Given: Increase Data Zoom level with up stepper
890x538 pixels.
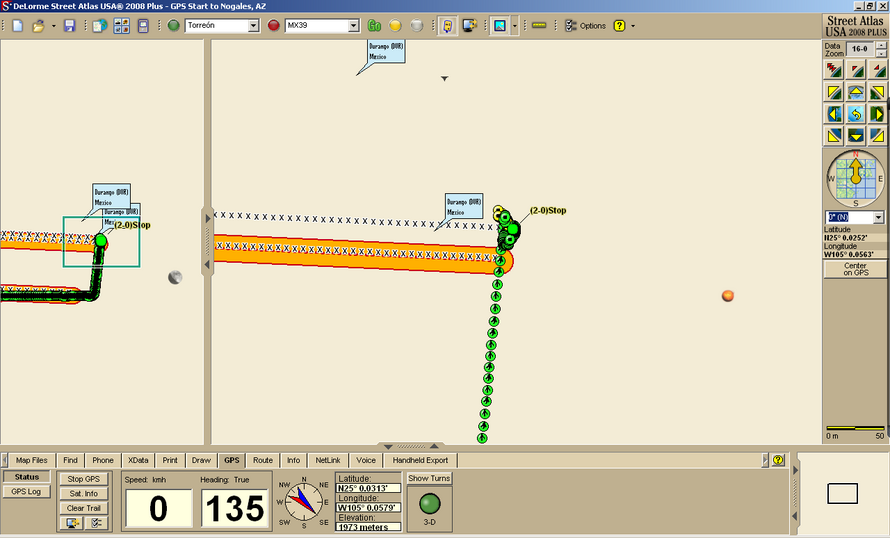Looking at the screenshot, I should [x=881, y=45].
